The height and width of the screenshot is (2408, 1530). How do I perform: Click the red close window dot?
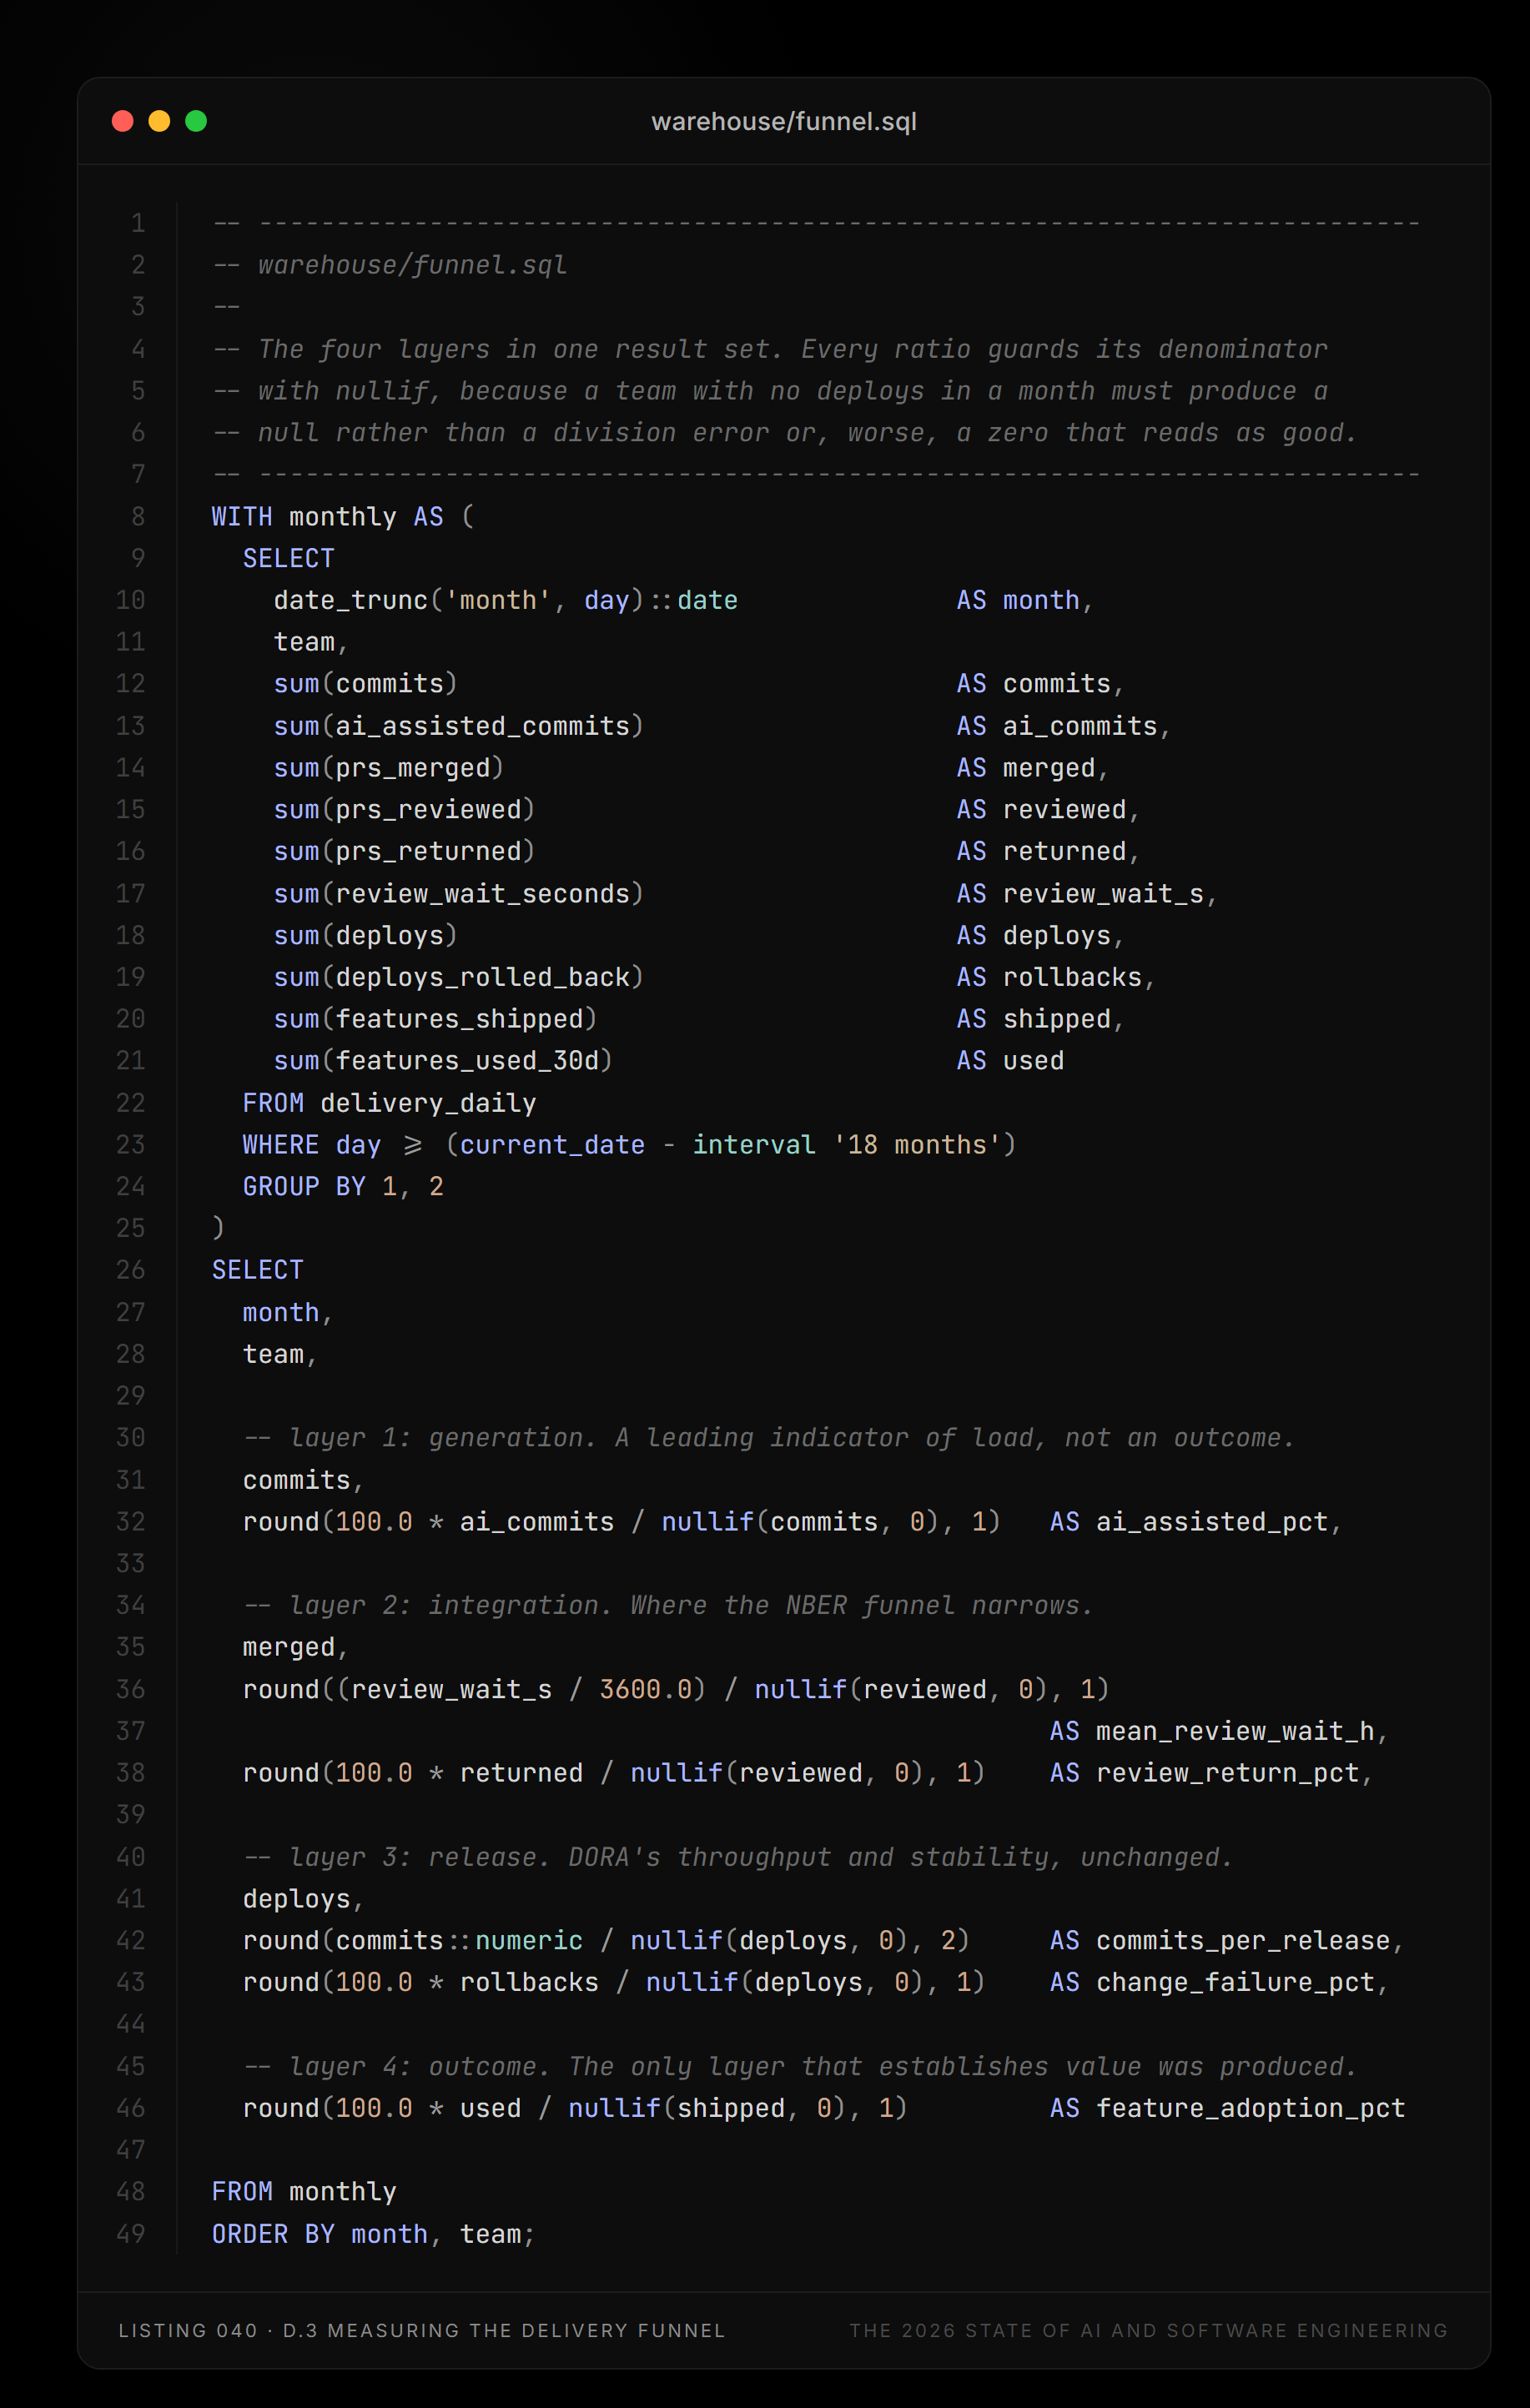point(123,121)
